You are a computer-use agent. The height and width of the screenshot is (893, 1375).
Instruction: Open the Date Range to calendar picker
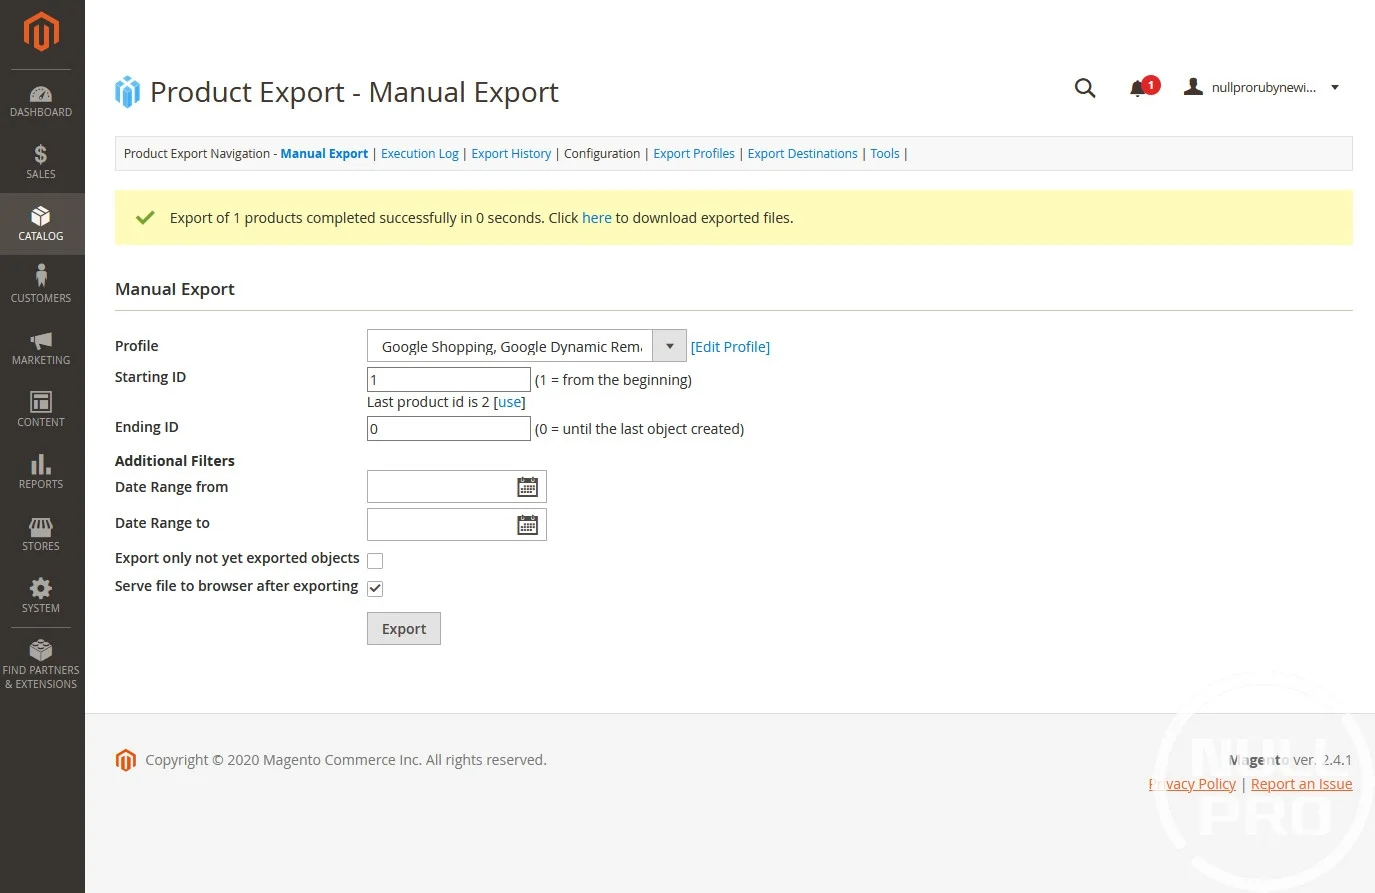coord(527,525)
